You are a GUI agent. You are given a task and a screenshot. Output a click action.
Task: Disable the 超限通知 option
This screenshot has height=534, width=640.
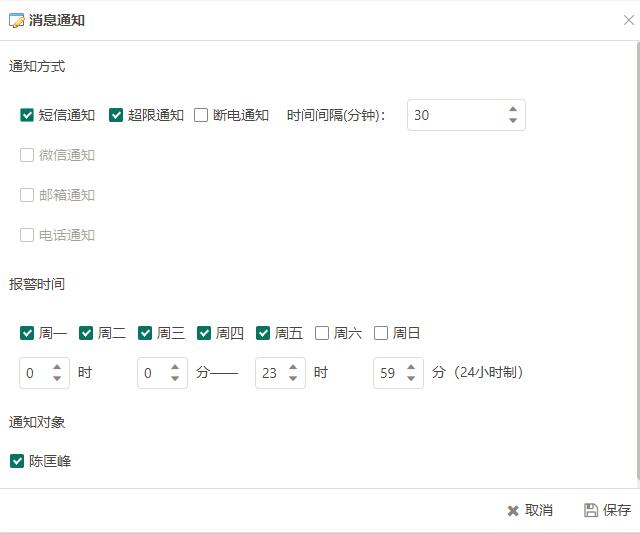116,115
